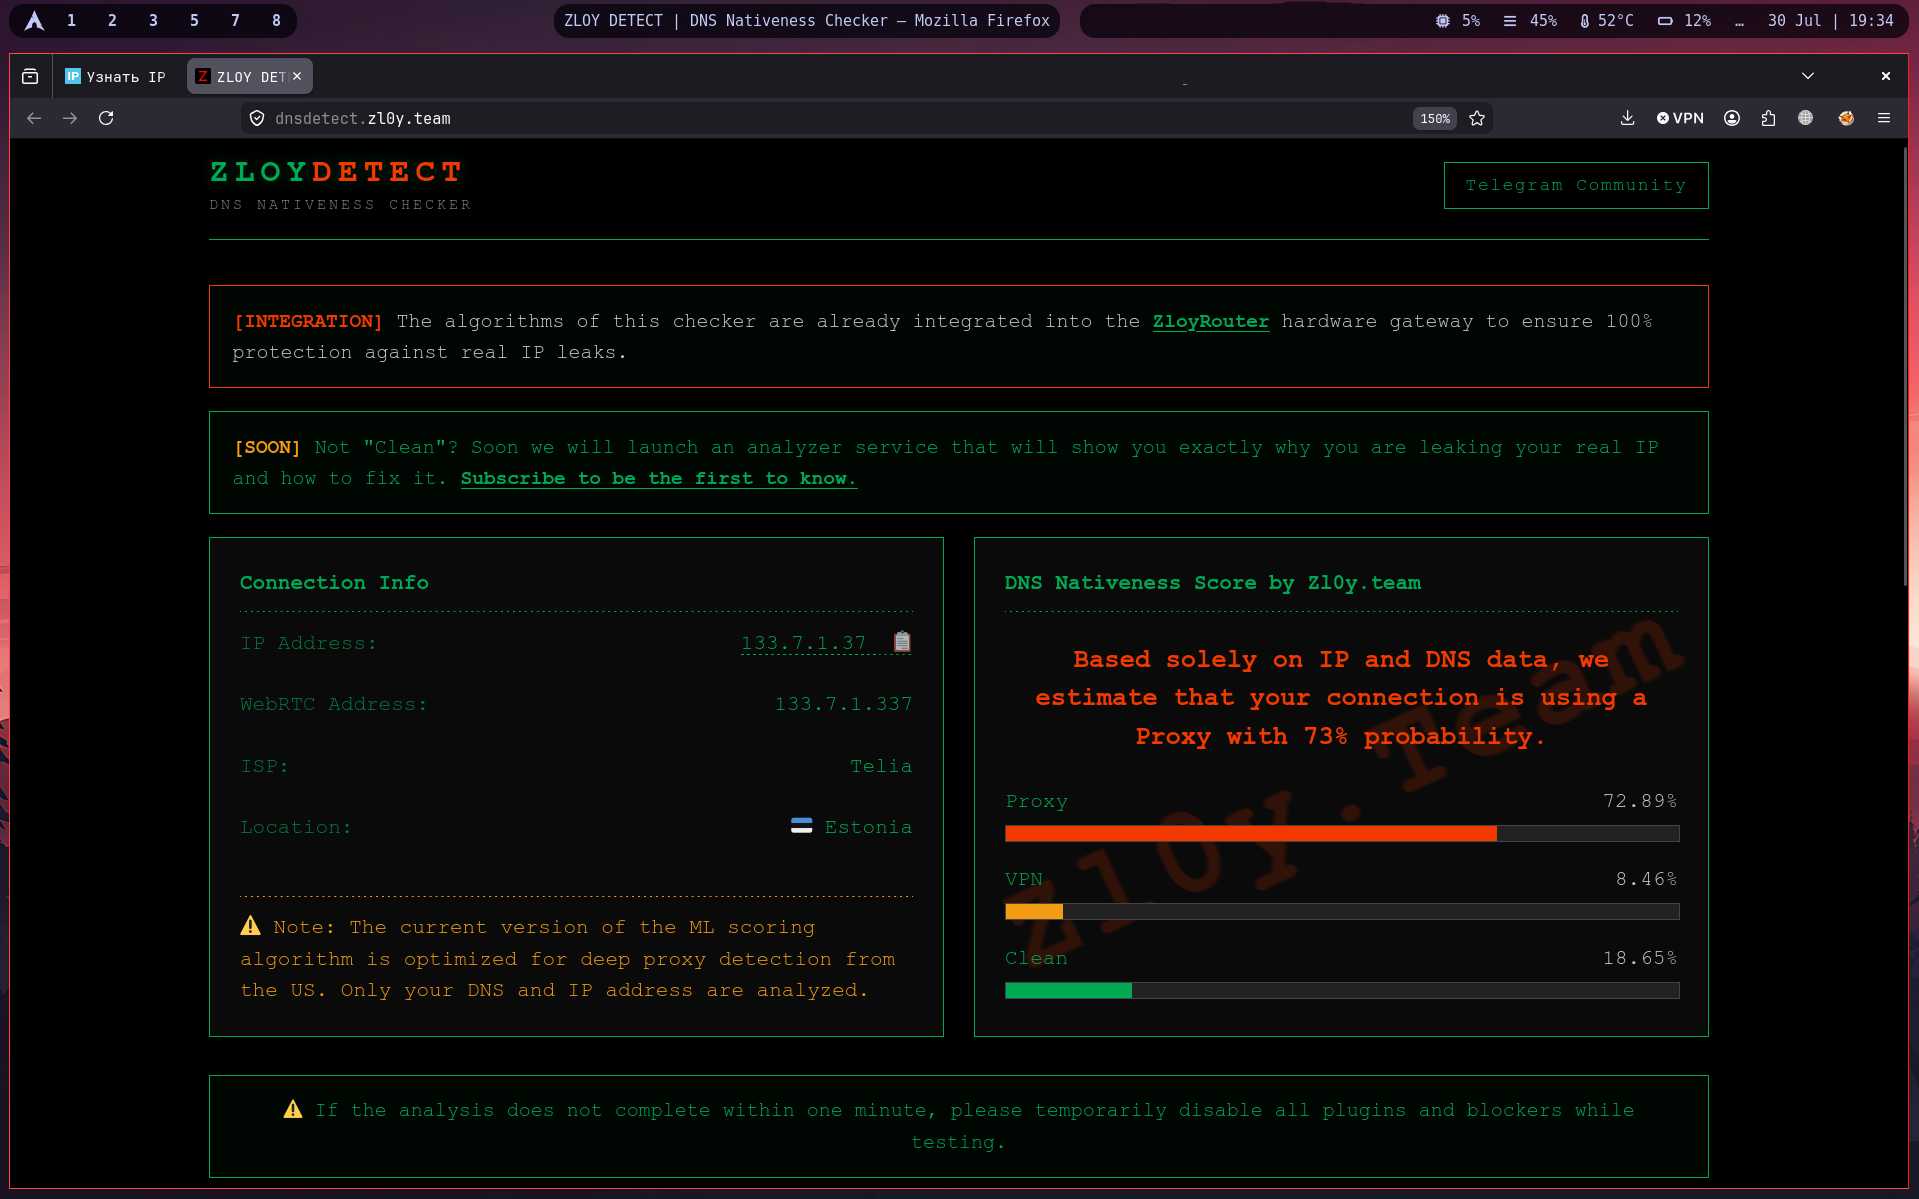This screenshot has width=1919, height=1199.
Task: Click the [INTEGRATION] label text
Action: pos(308,321)
